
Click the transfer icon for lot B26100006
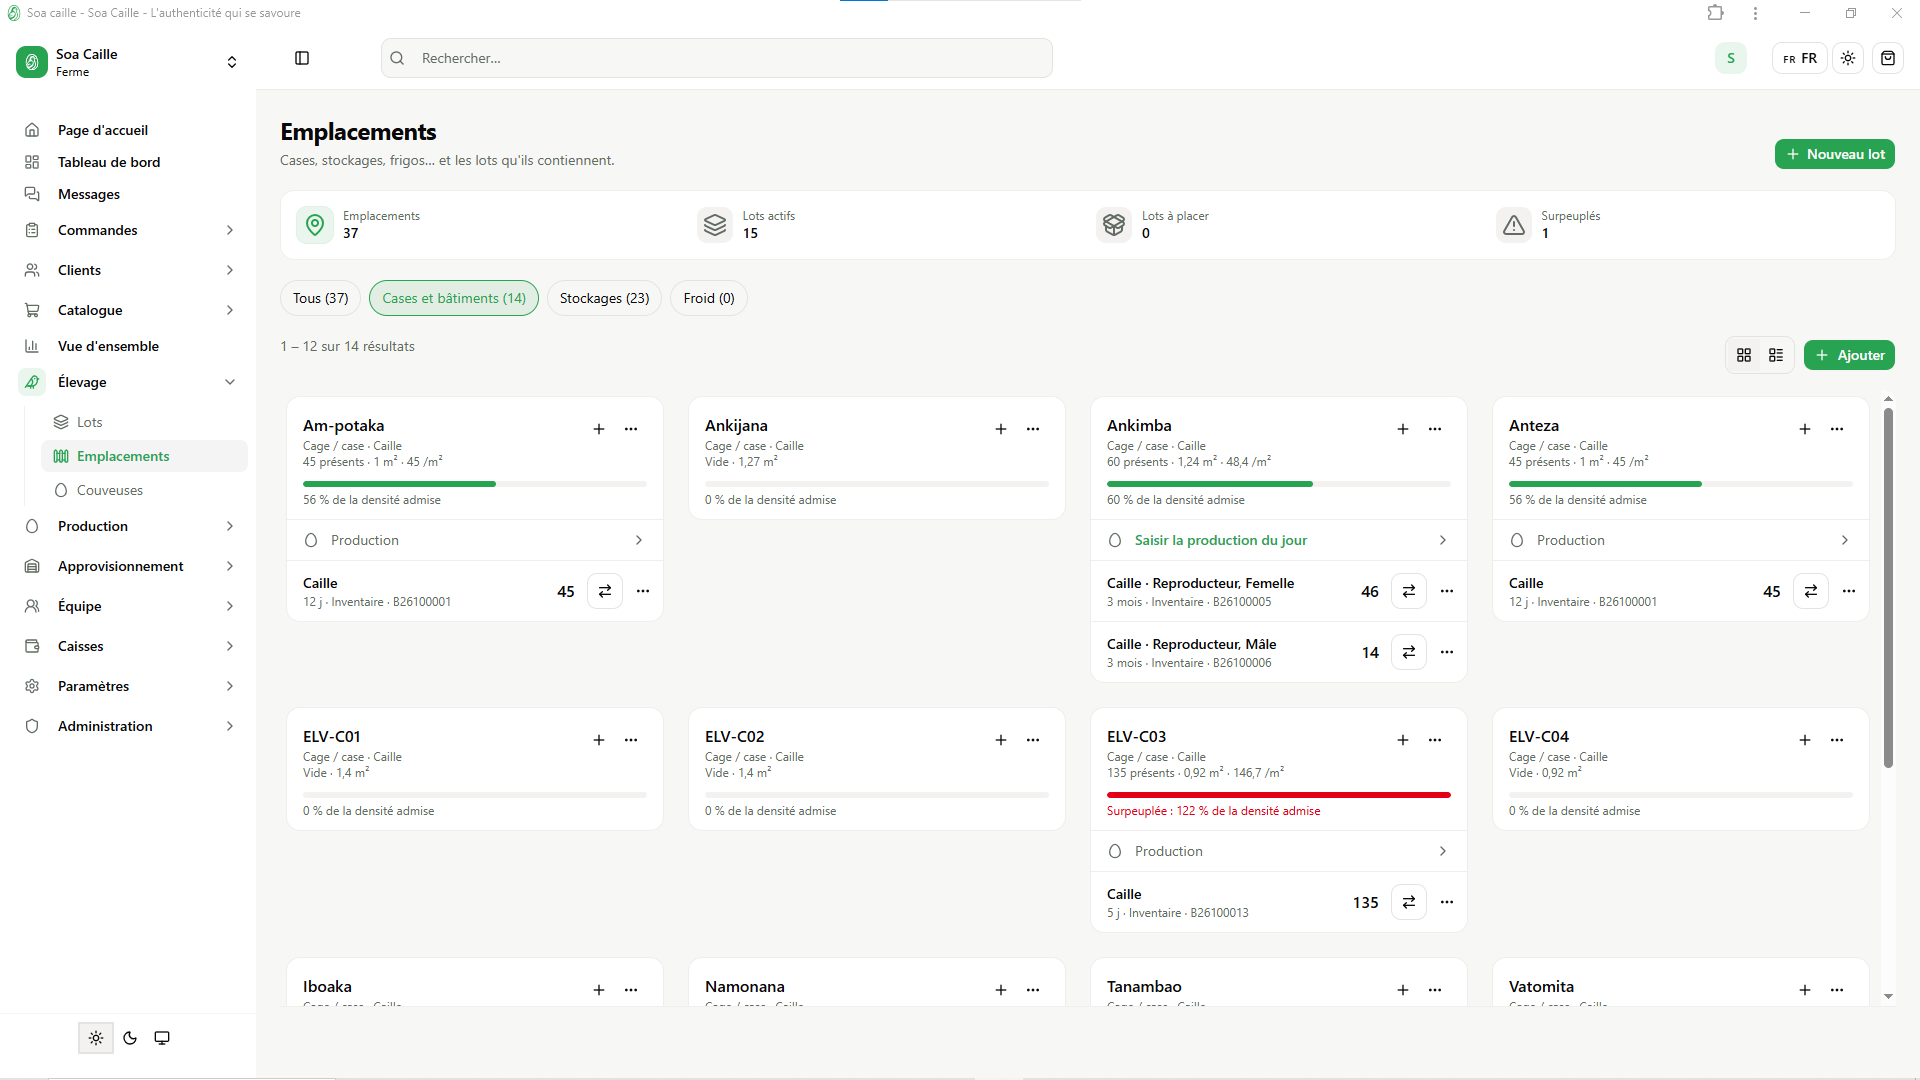coord(1409,652)
